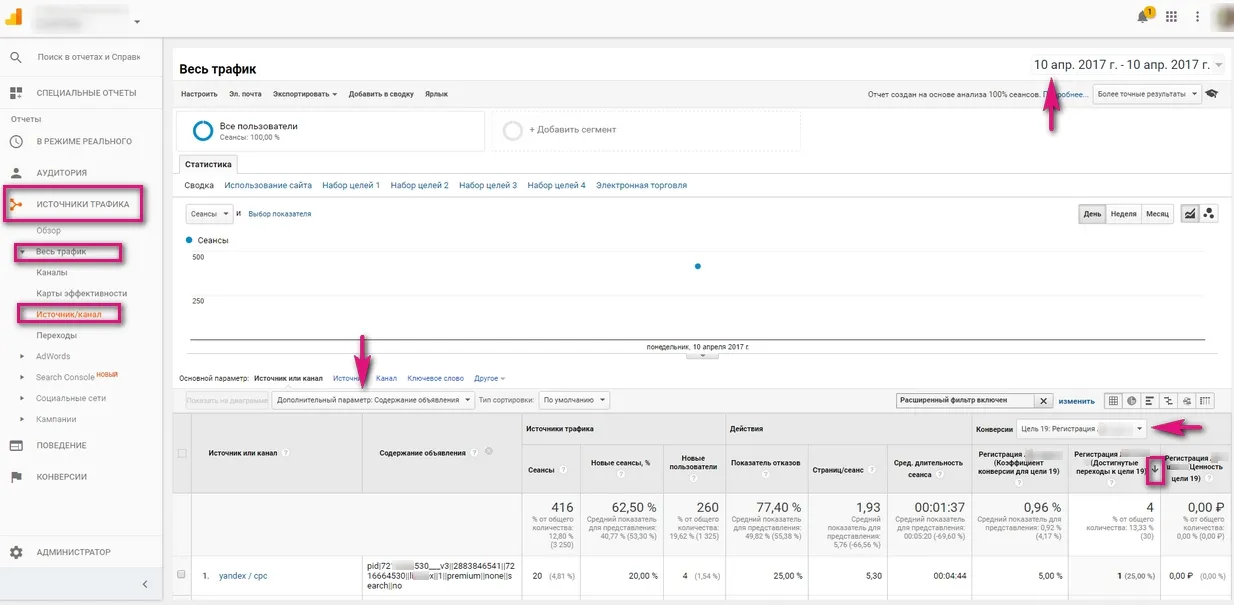The width and height of the screenshot is (1234, 605).
Task: Open the Статистика tab
Action: click(x=209, y=164)
